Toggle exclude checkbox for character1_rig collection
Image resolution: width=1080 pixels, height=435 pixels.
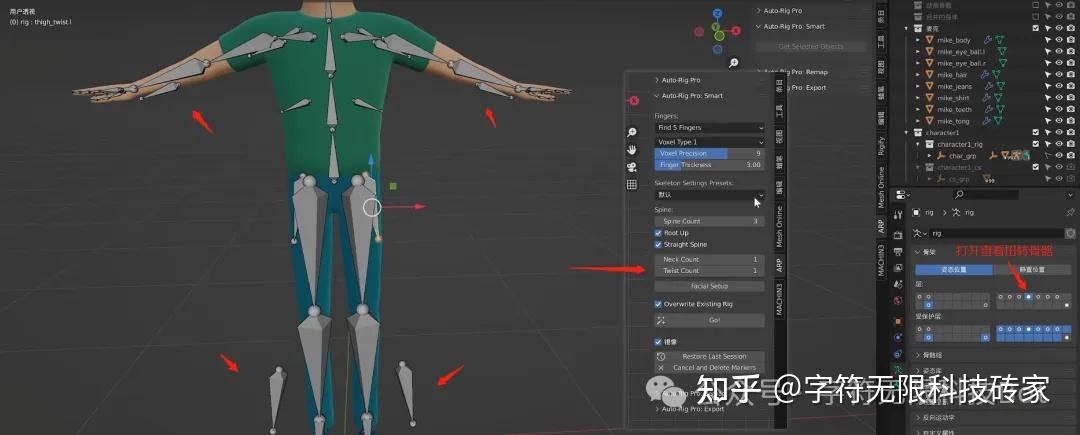pos(1036,144)
